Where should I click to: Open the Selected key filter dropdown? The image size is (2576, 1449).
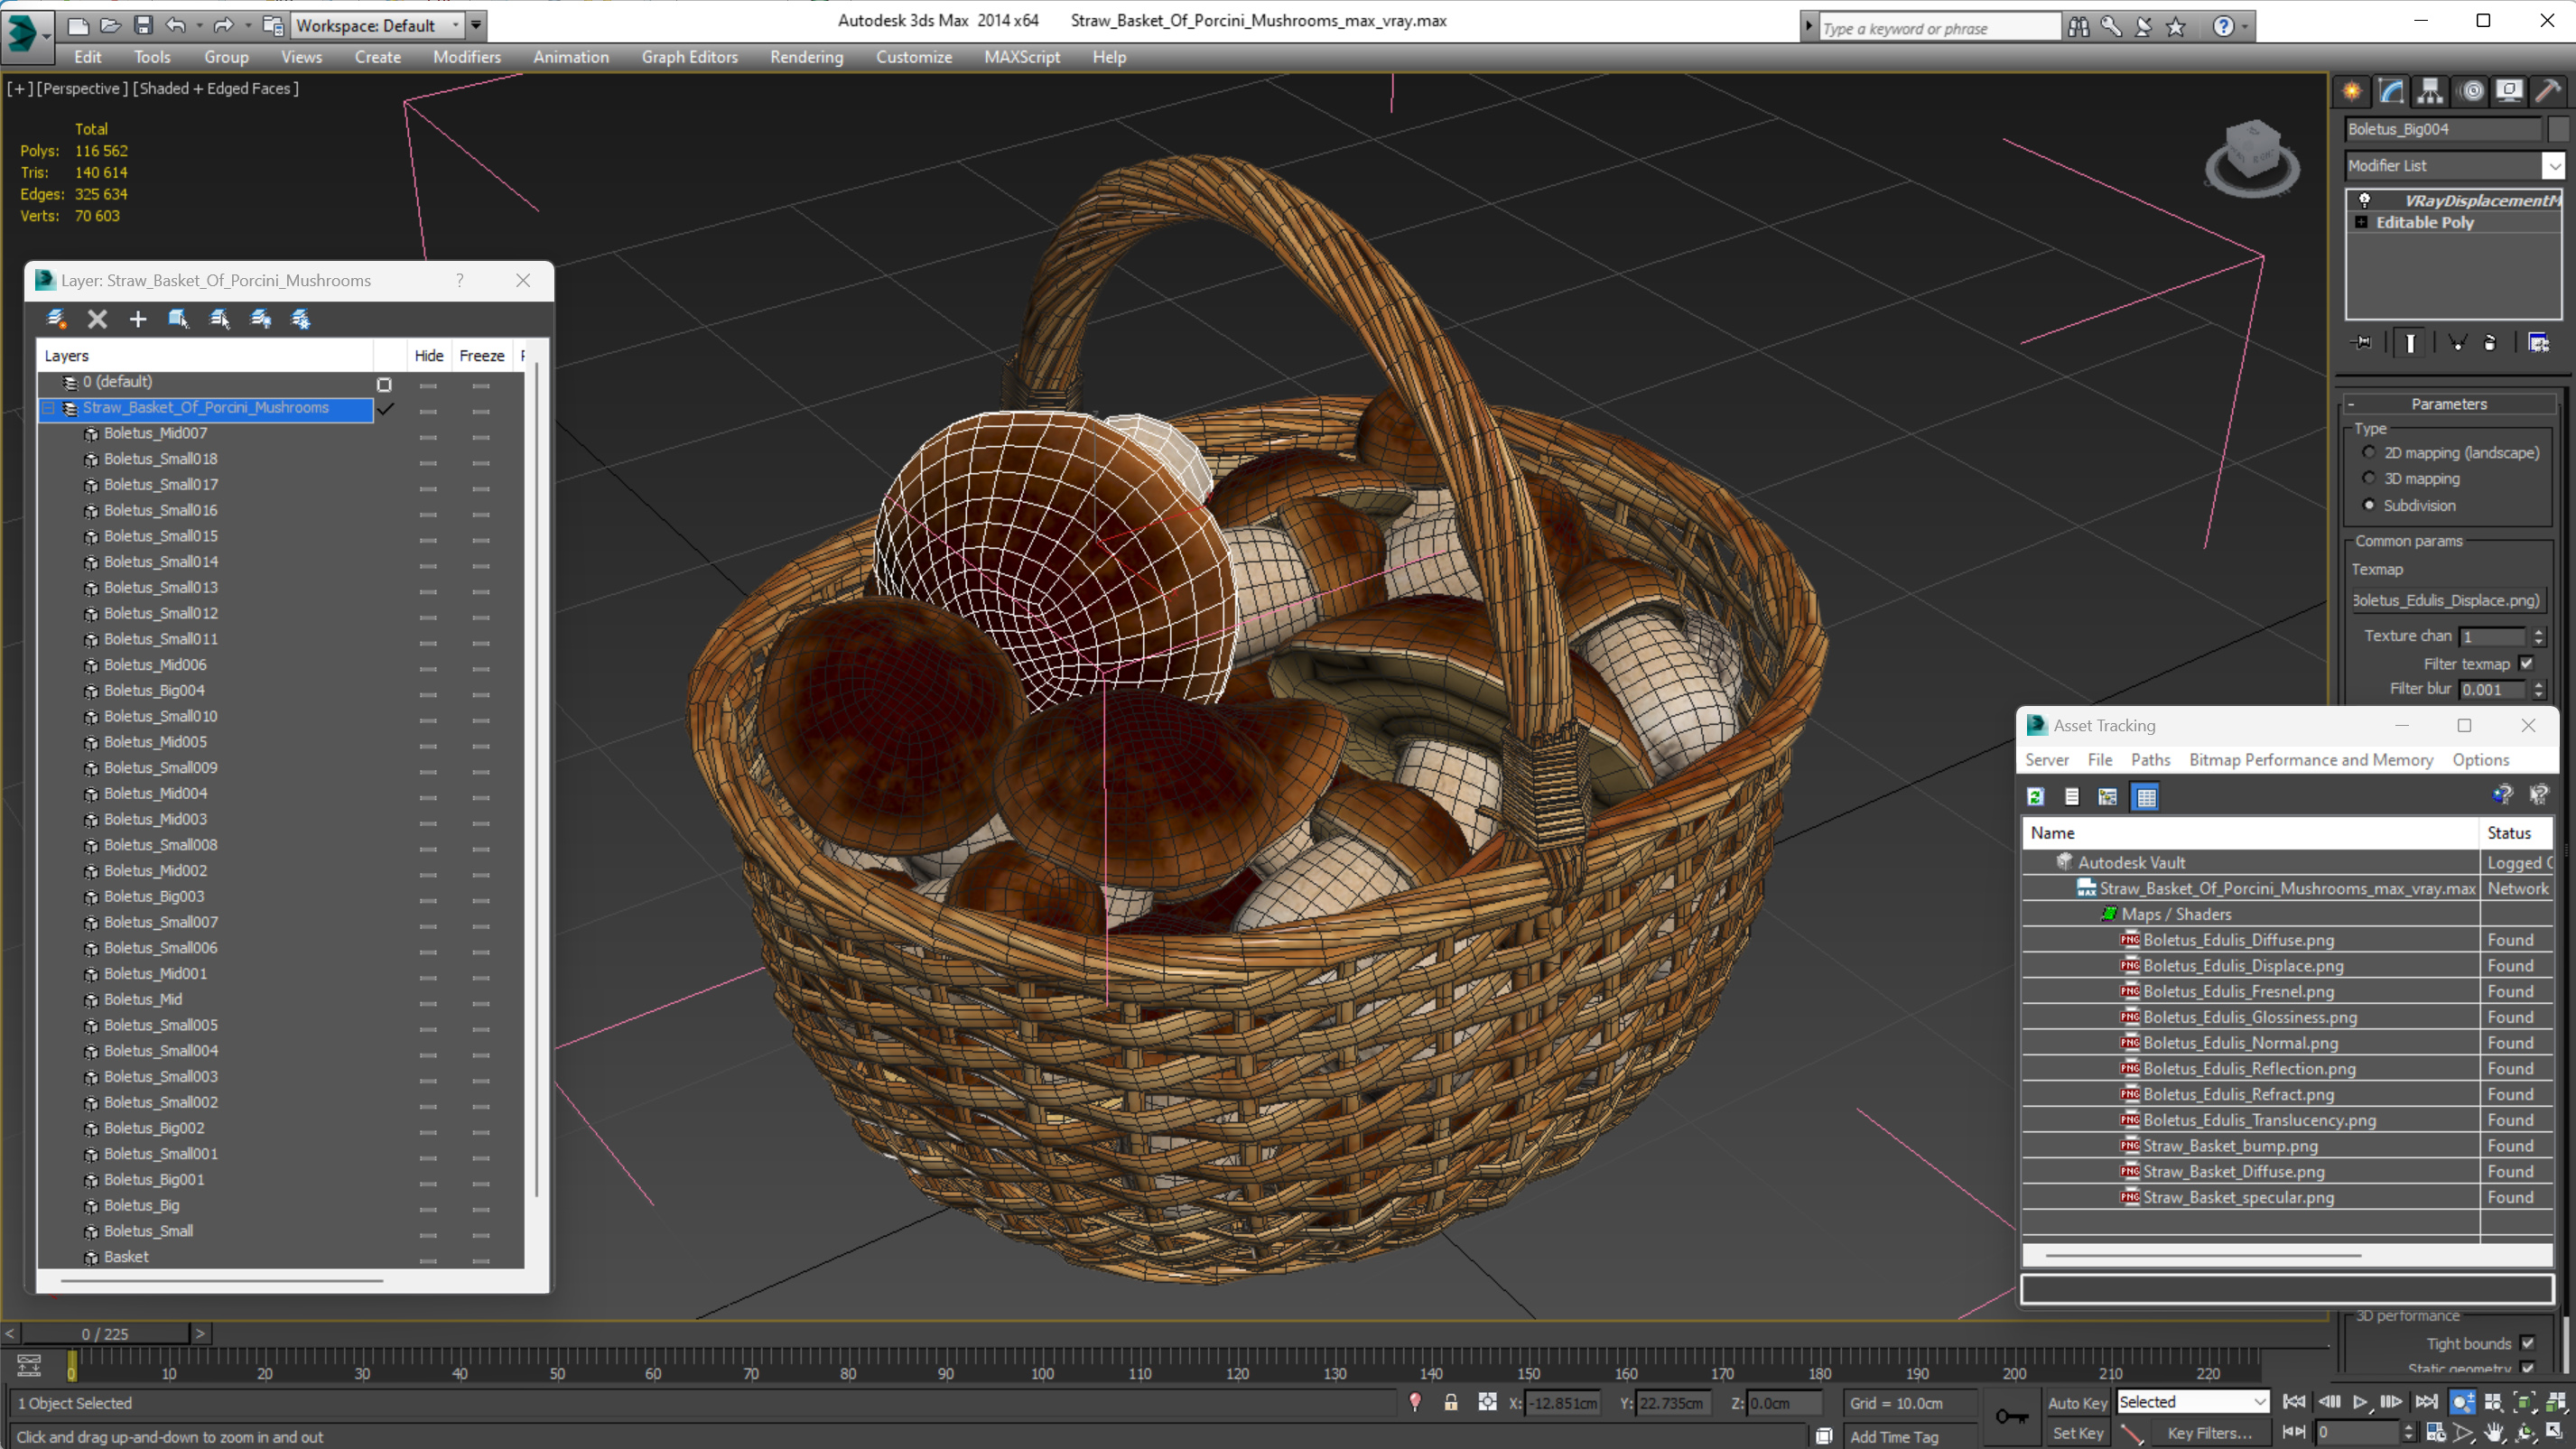[x=2192, y=1402]
